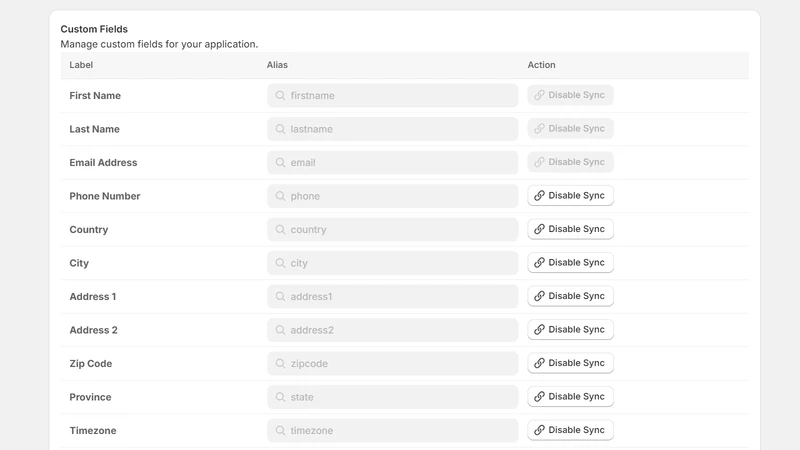Focus the phone alias input
Screen dimensions: 800x450
click(x=392, y=196)
